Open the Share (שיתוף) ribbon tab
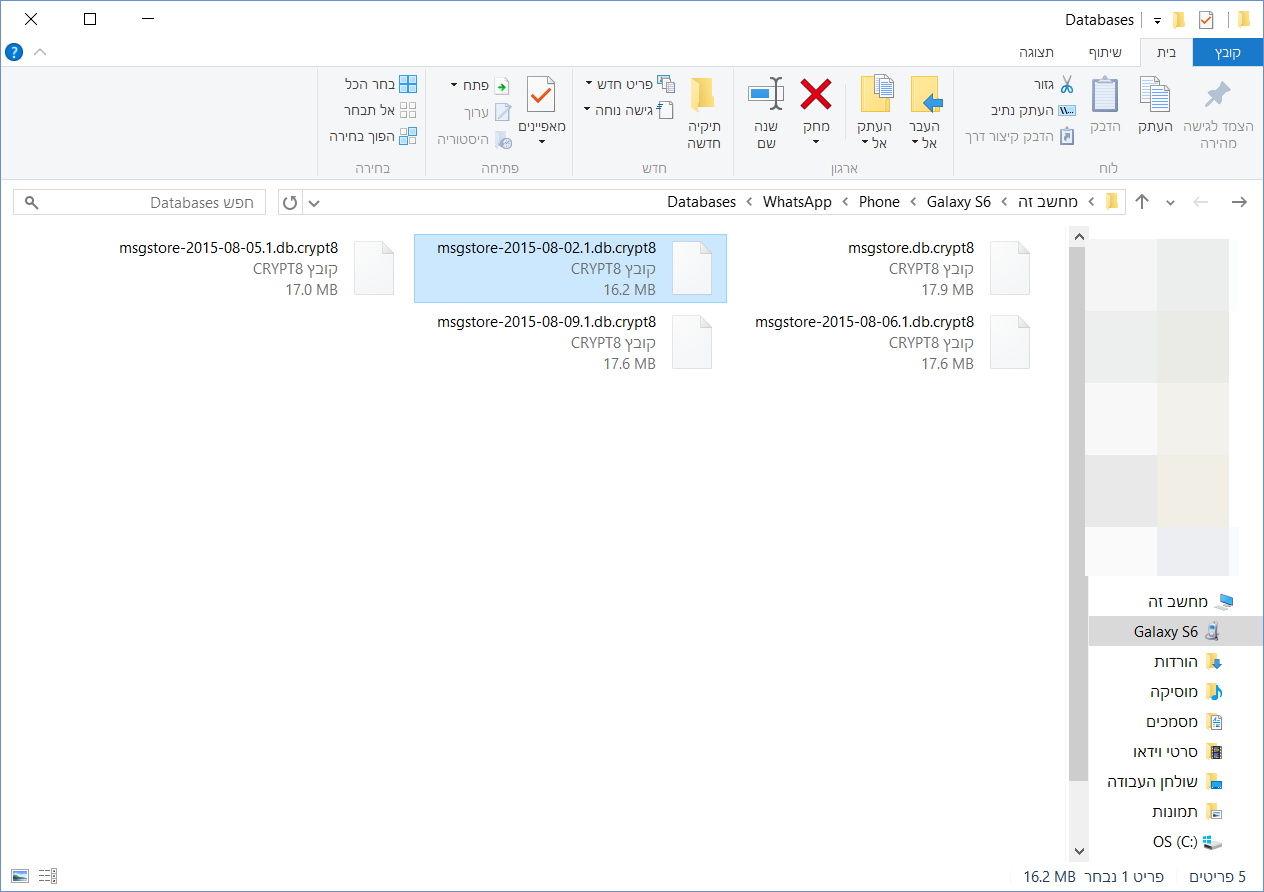 [1105, 52]
